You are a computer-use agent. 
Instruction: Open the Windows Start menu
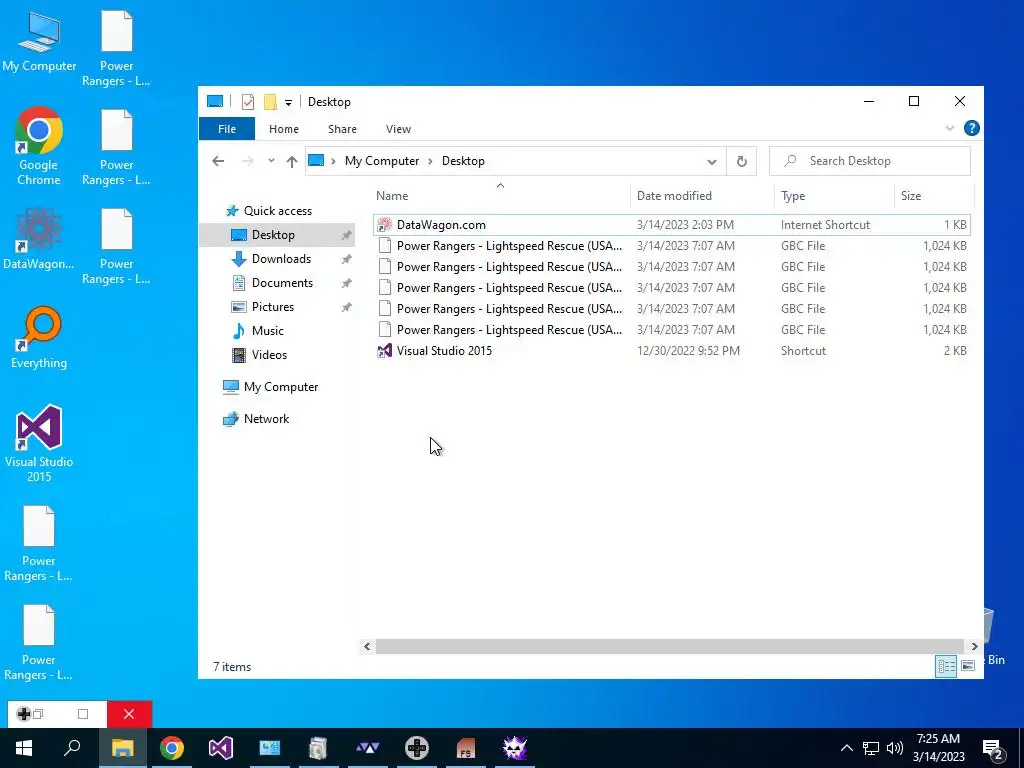pos(24,748)
